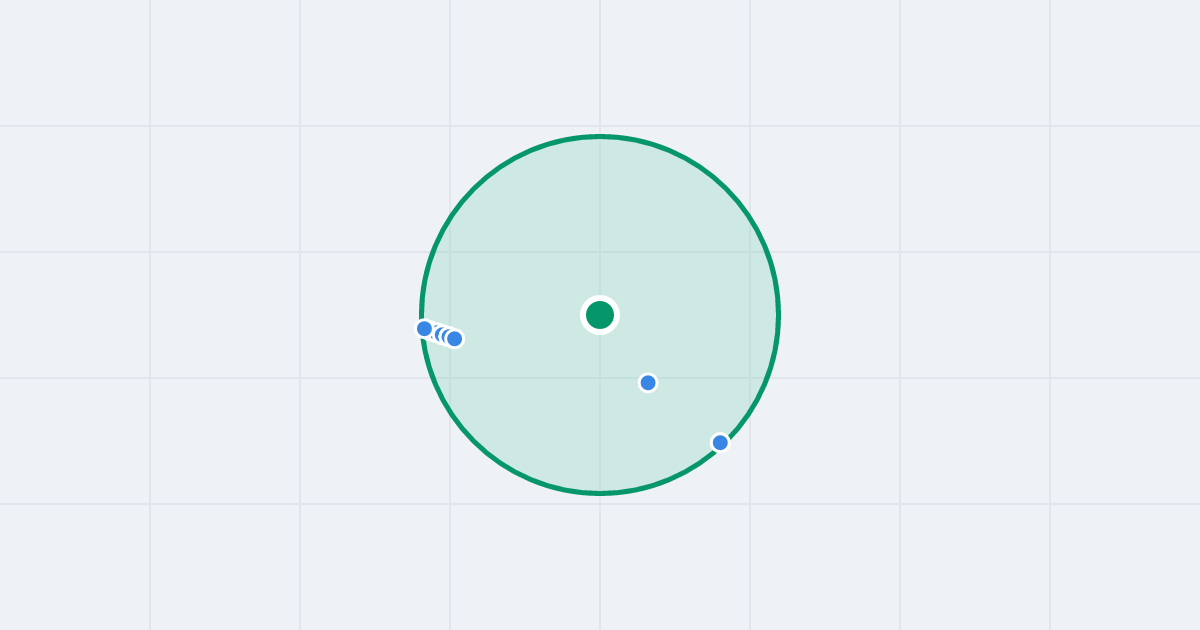
Task: Click the rightmost blue dot of the overlapping cluster
Action: coord(455,338)
